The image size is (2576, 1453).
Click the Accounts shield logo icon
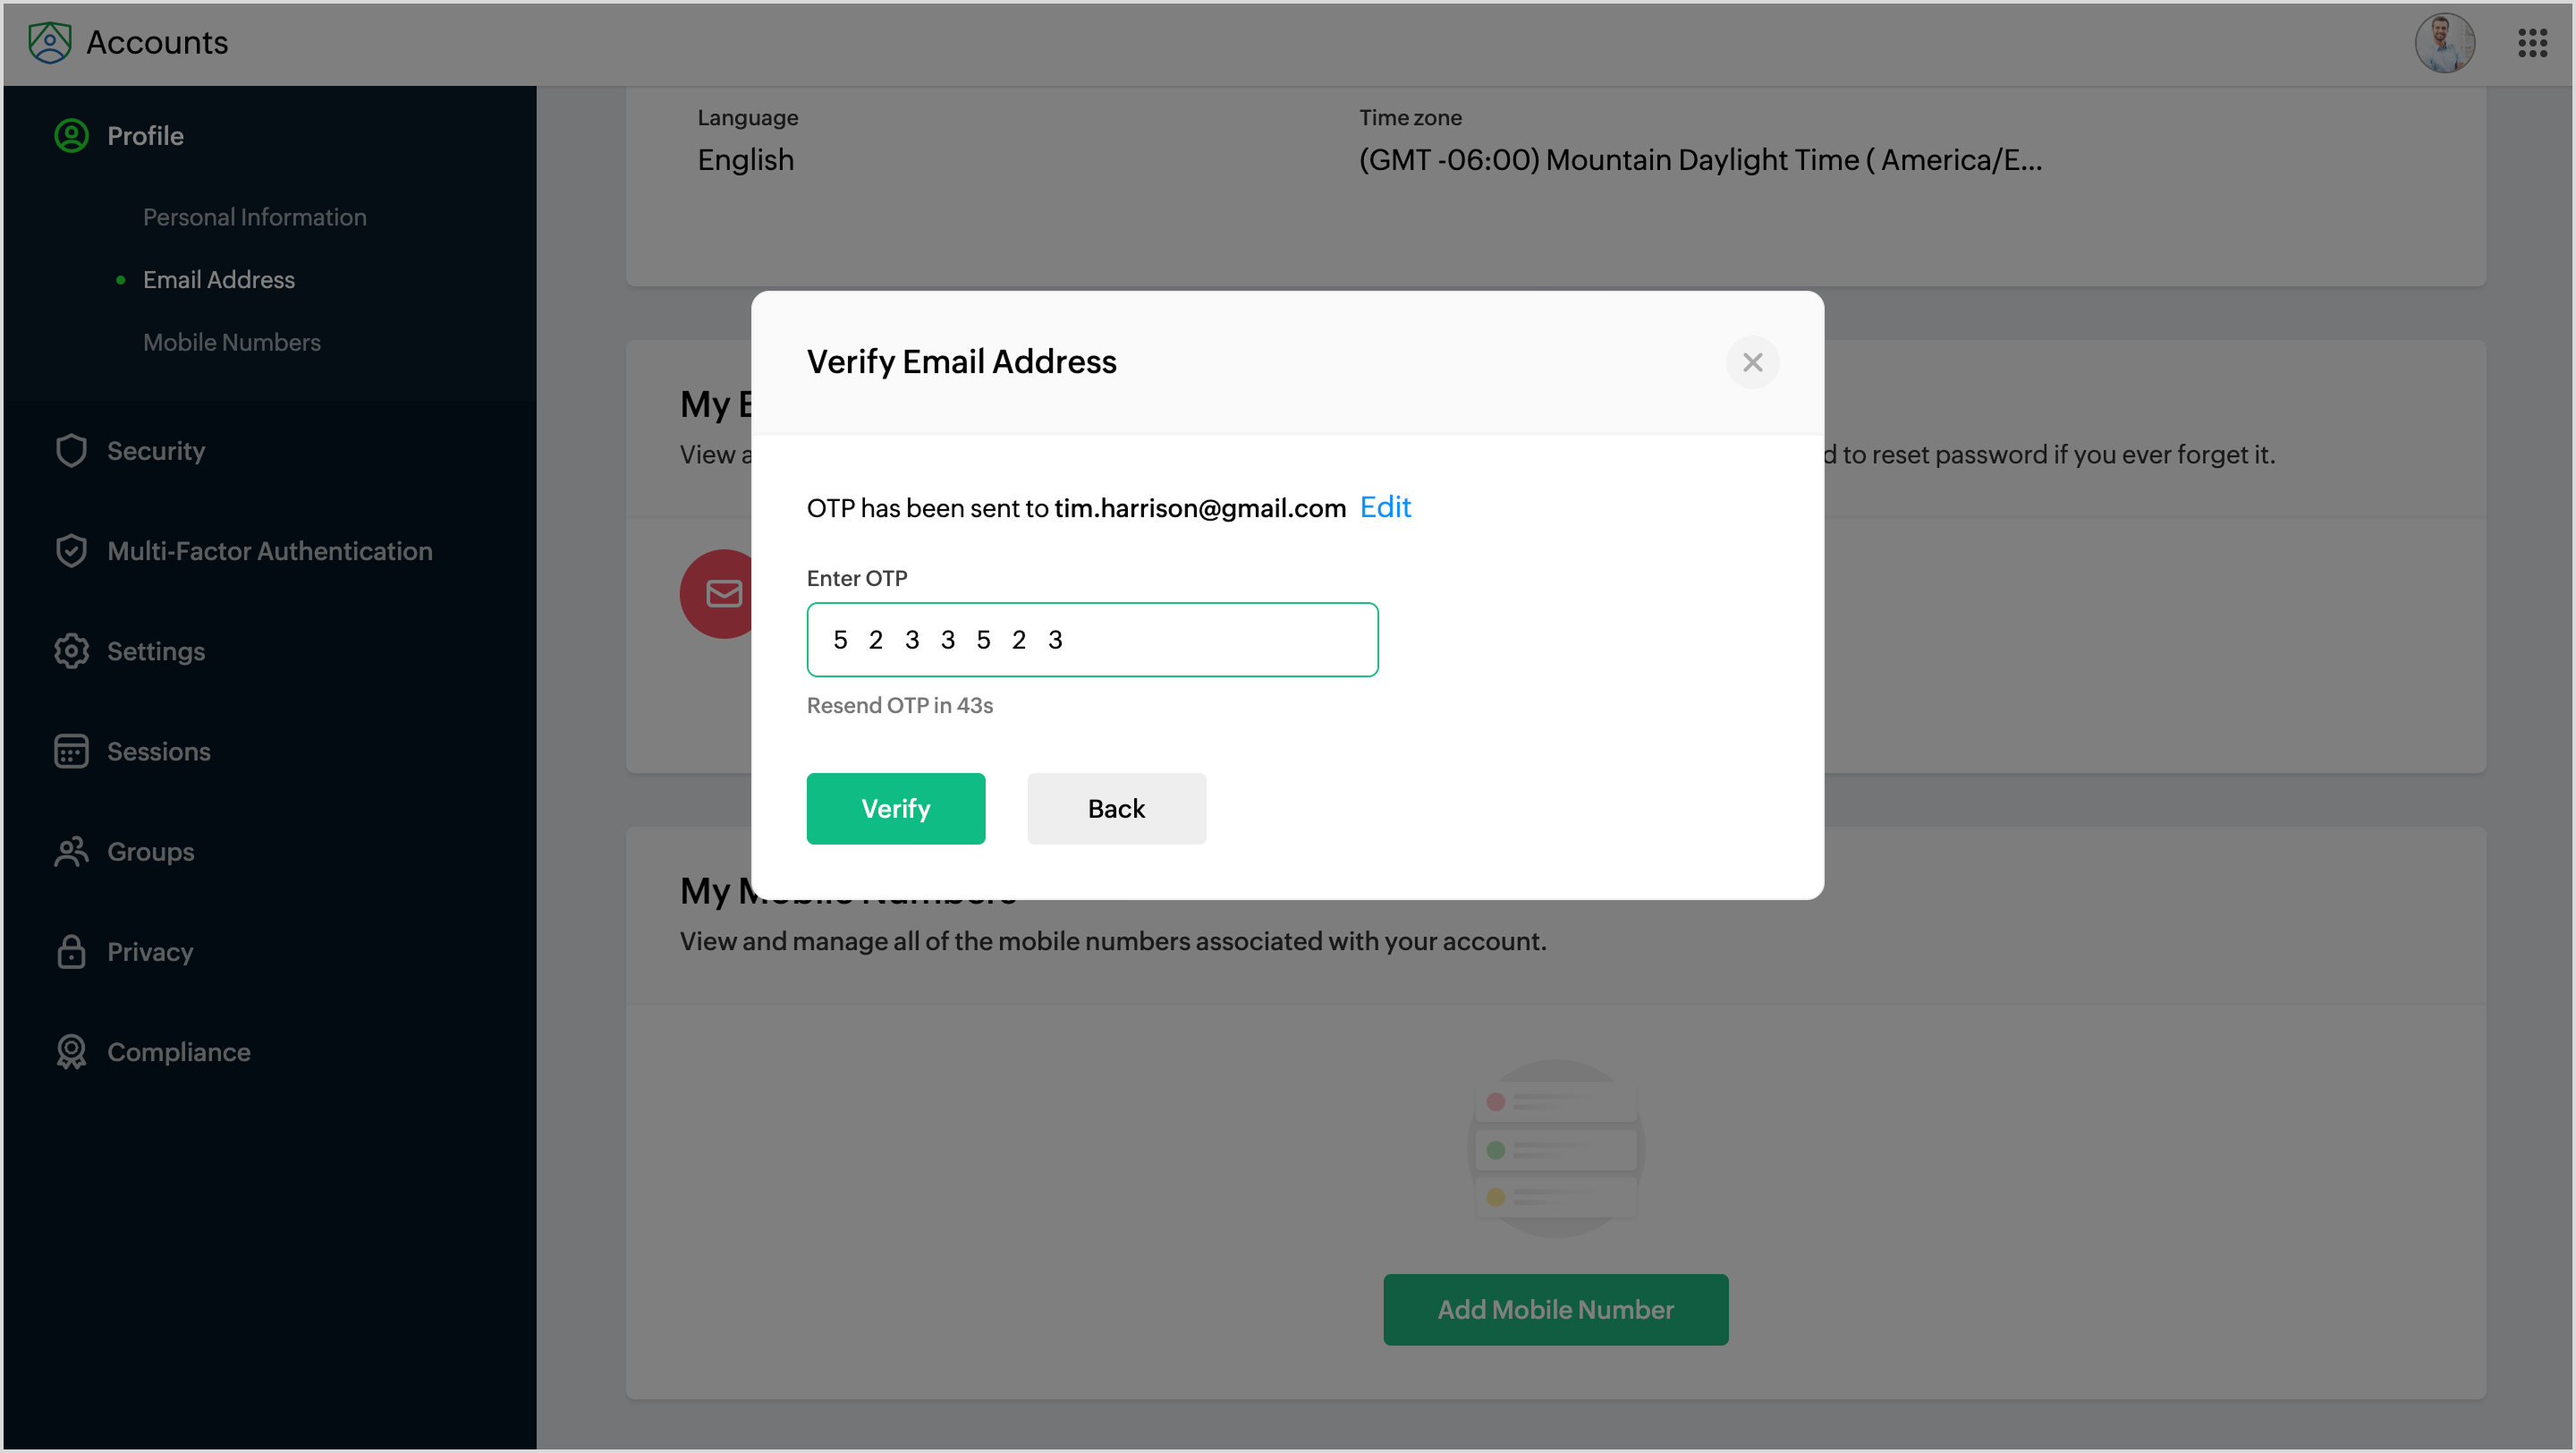tap(49, 42)
